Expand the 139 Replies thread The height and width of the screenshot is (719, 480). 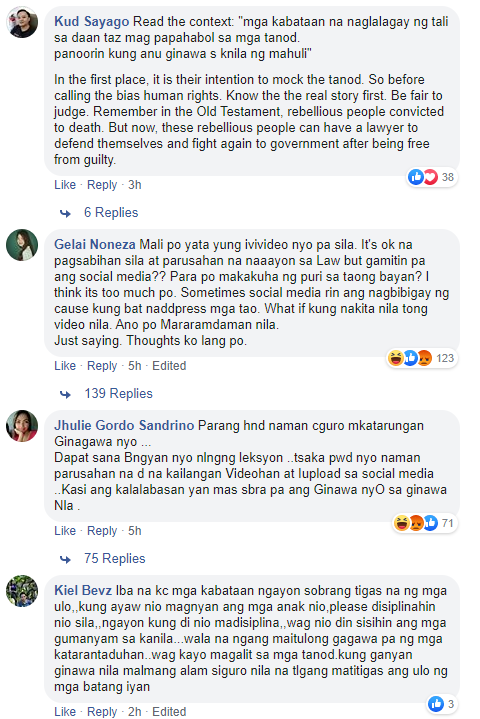118,394
